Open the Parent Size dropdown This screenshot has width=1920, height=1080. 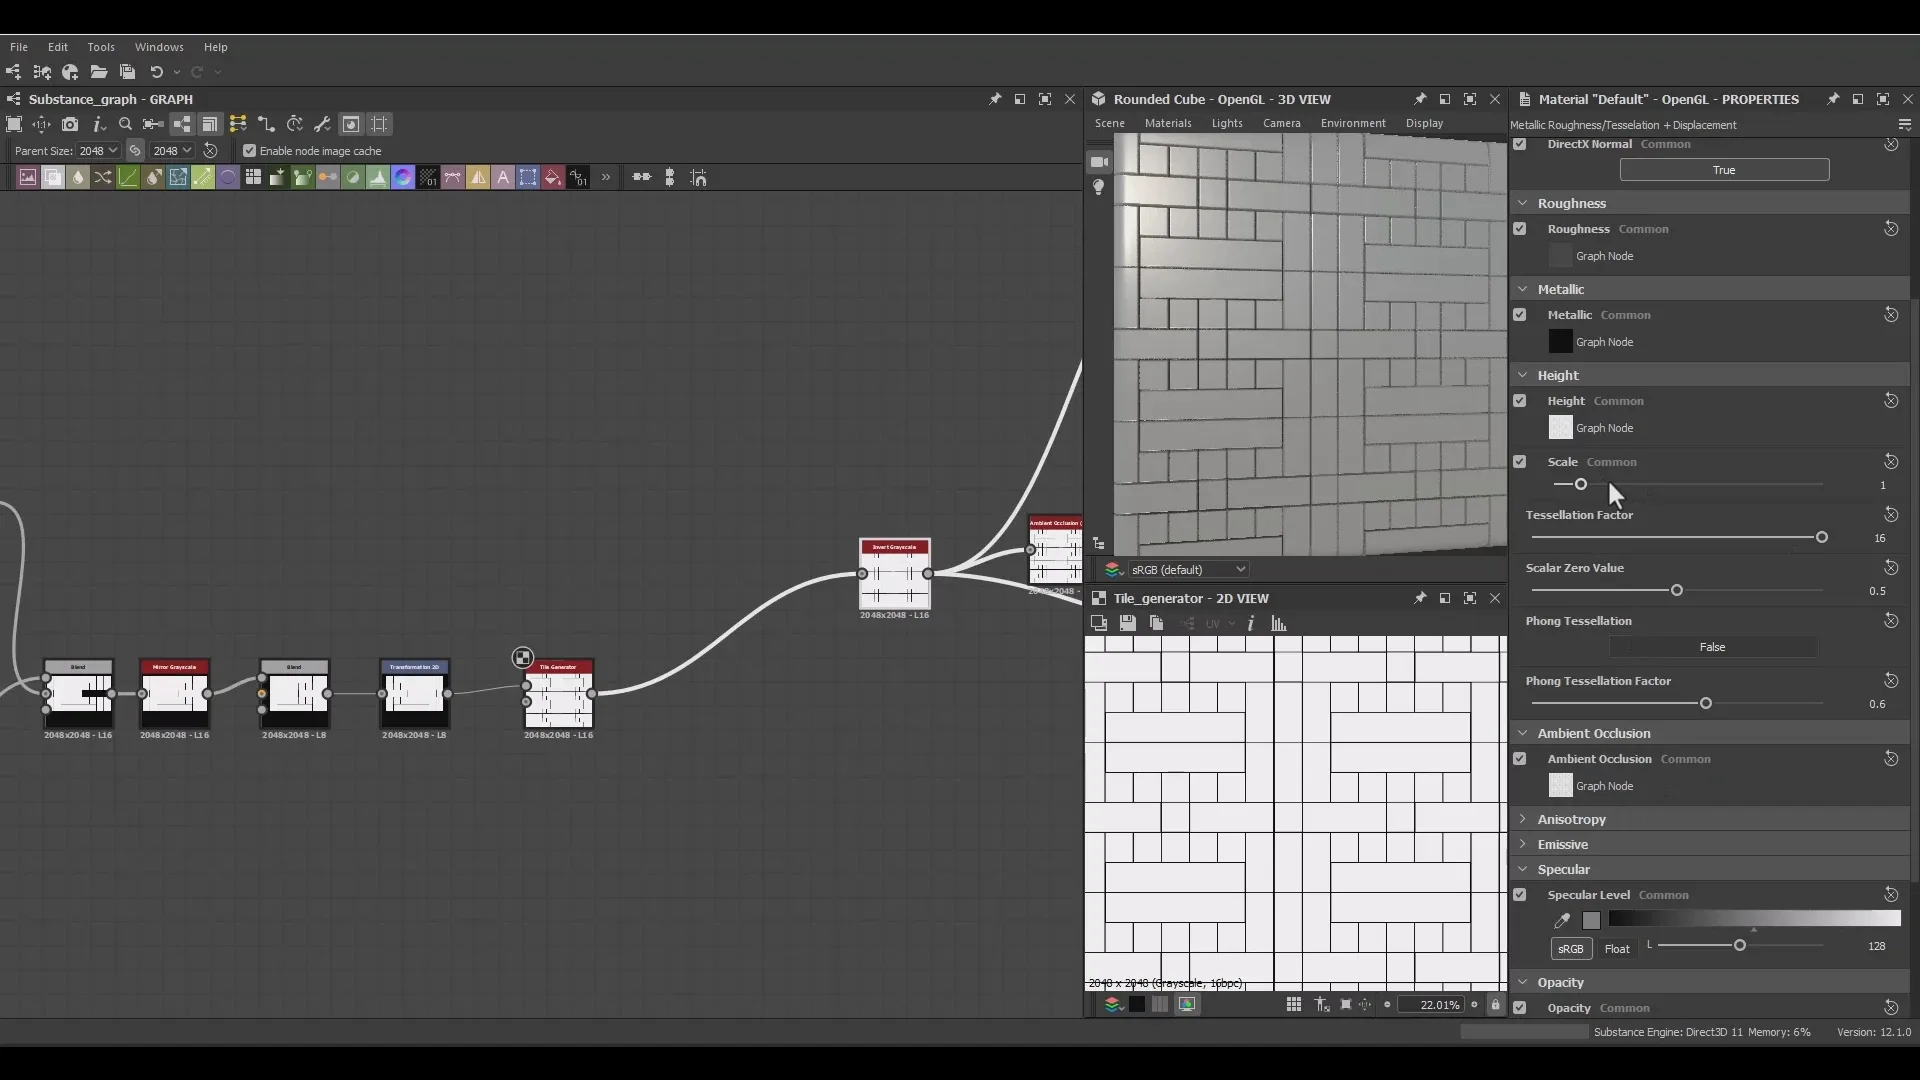[97, 151]
